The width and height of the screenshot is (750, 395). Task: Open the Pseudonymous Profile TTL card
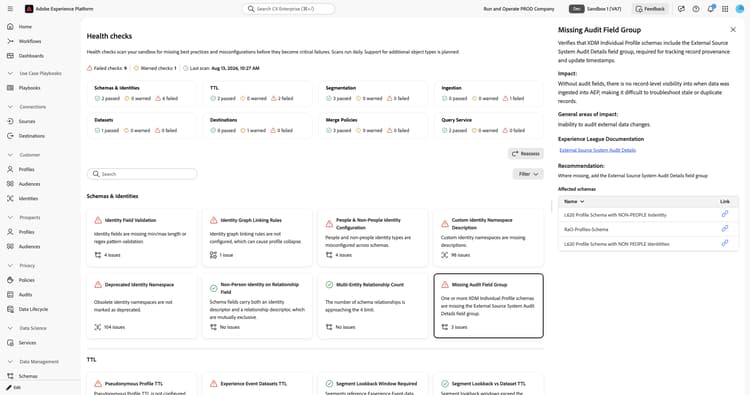[x=142, y=384]
